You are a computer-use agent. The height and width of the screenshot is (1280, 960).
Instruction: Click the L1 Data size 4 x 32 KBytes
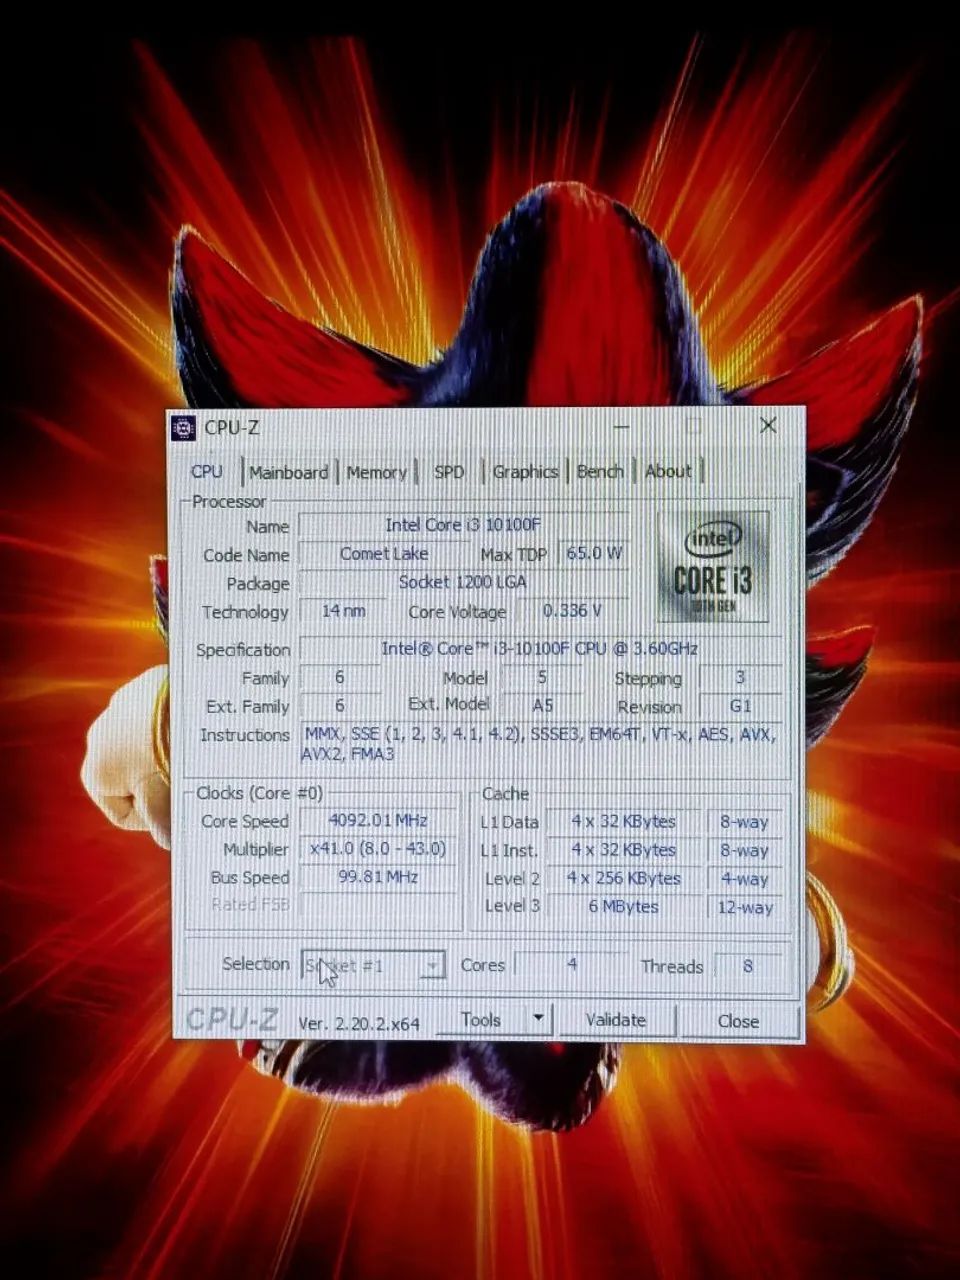pos(624,821)
